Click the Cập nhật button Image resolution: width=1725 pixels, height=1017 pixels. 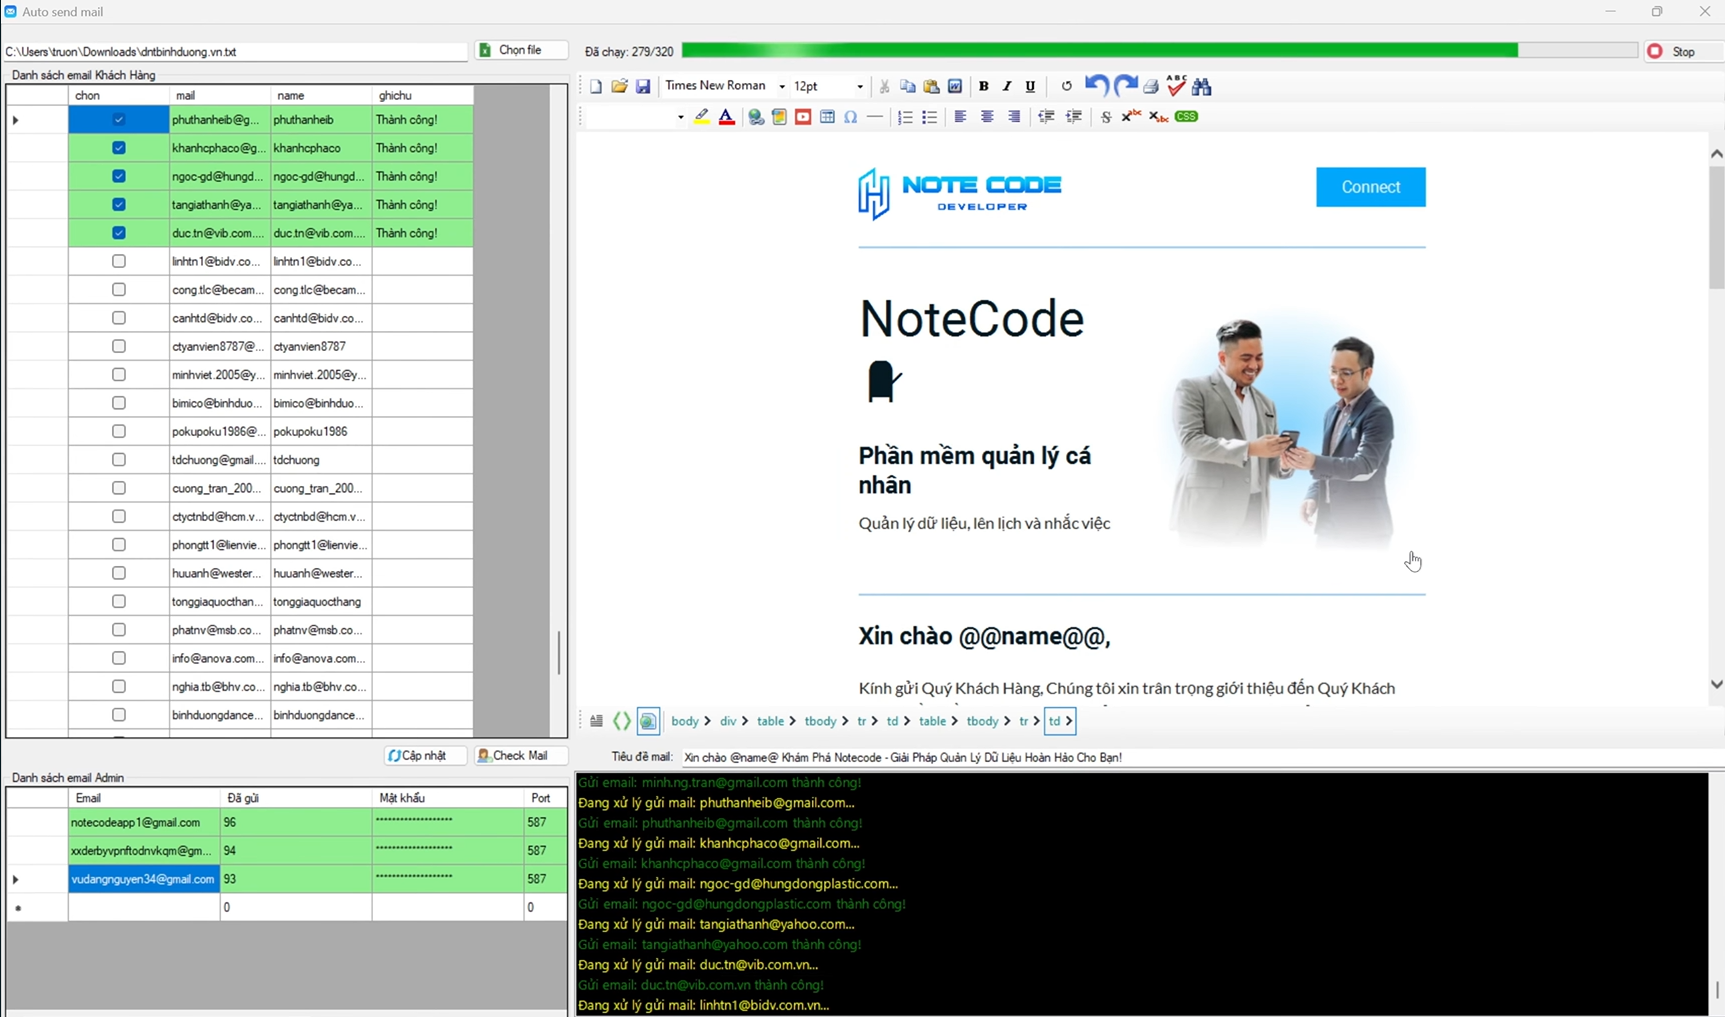(425, 756)
